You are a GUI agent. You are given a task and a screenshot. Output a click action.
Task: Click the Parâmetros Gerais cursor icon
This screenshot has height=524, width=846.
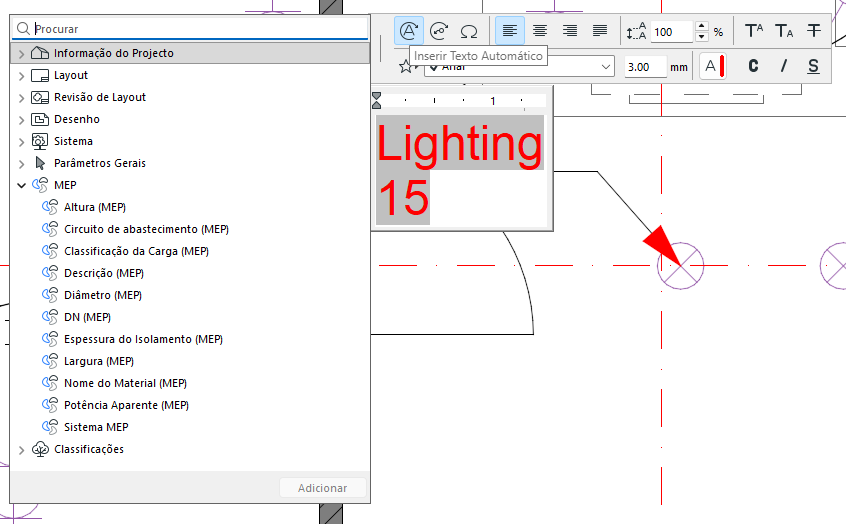coord(40,164)
